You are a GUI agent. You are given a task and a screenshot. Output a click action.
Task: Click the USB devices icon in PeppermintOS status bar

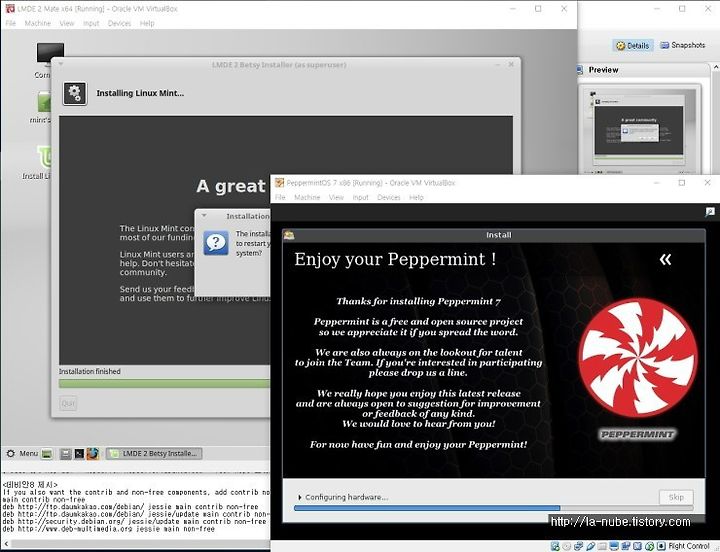pyautogui.click(x=591, y=546)
